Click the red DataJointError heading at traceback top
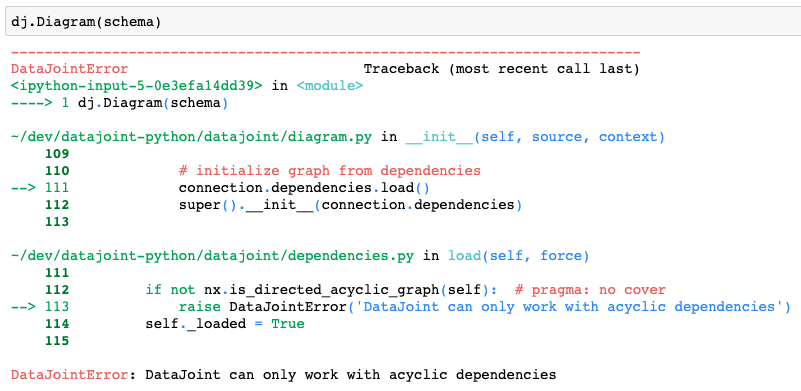Screen dimensions: 801x391 point(69,69)
